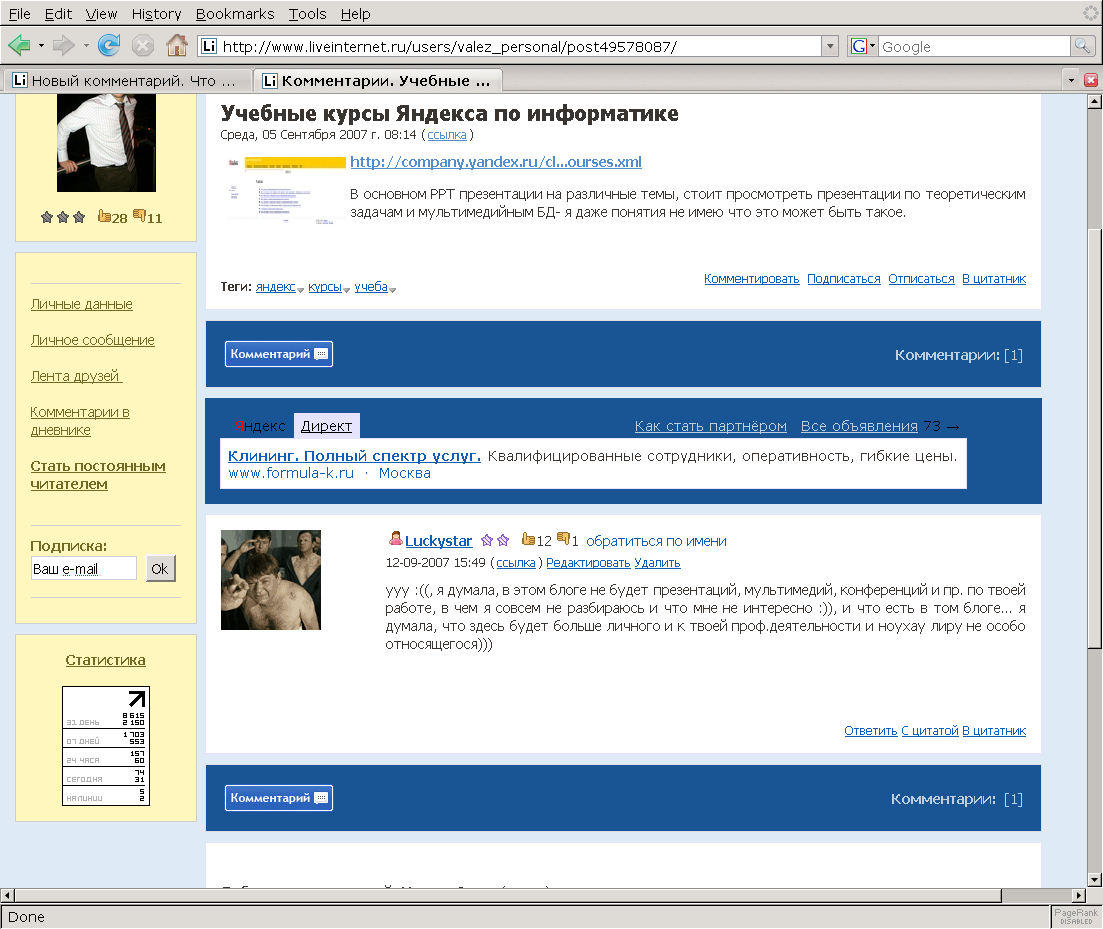
Task: Delete the comment via Удалить link
Action: [657, 563]
